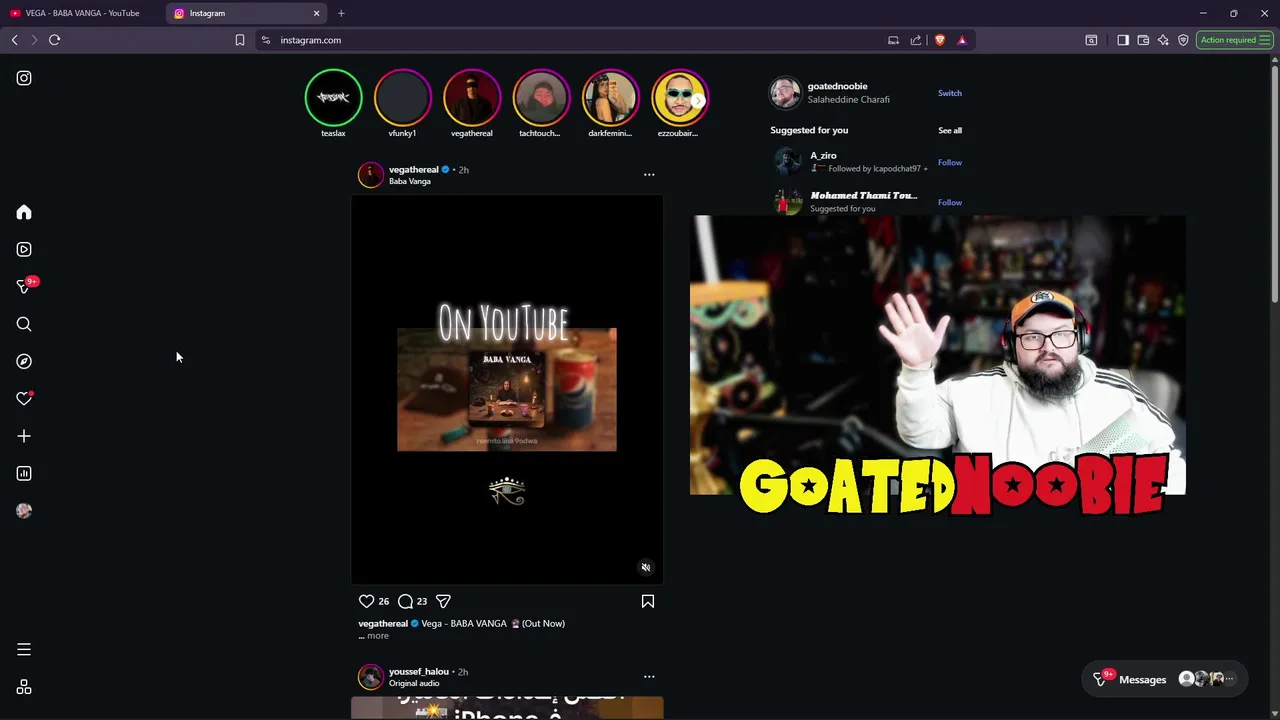Image resolution: width=1280 pixels, height=720 pixels.
Task: View teaslax story
Action: click(x=333, y=98)
